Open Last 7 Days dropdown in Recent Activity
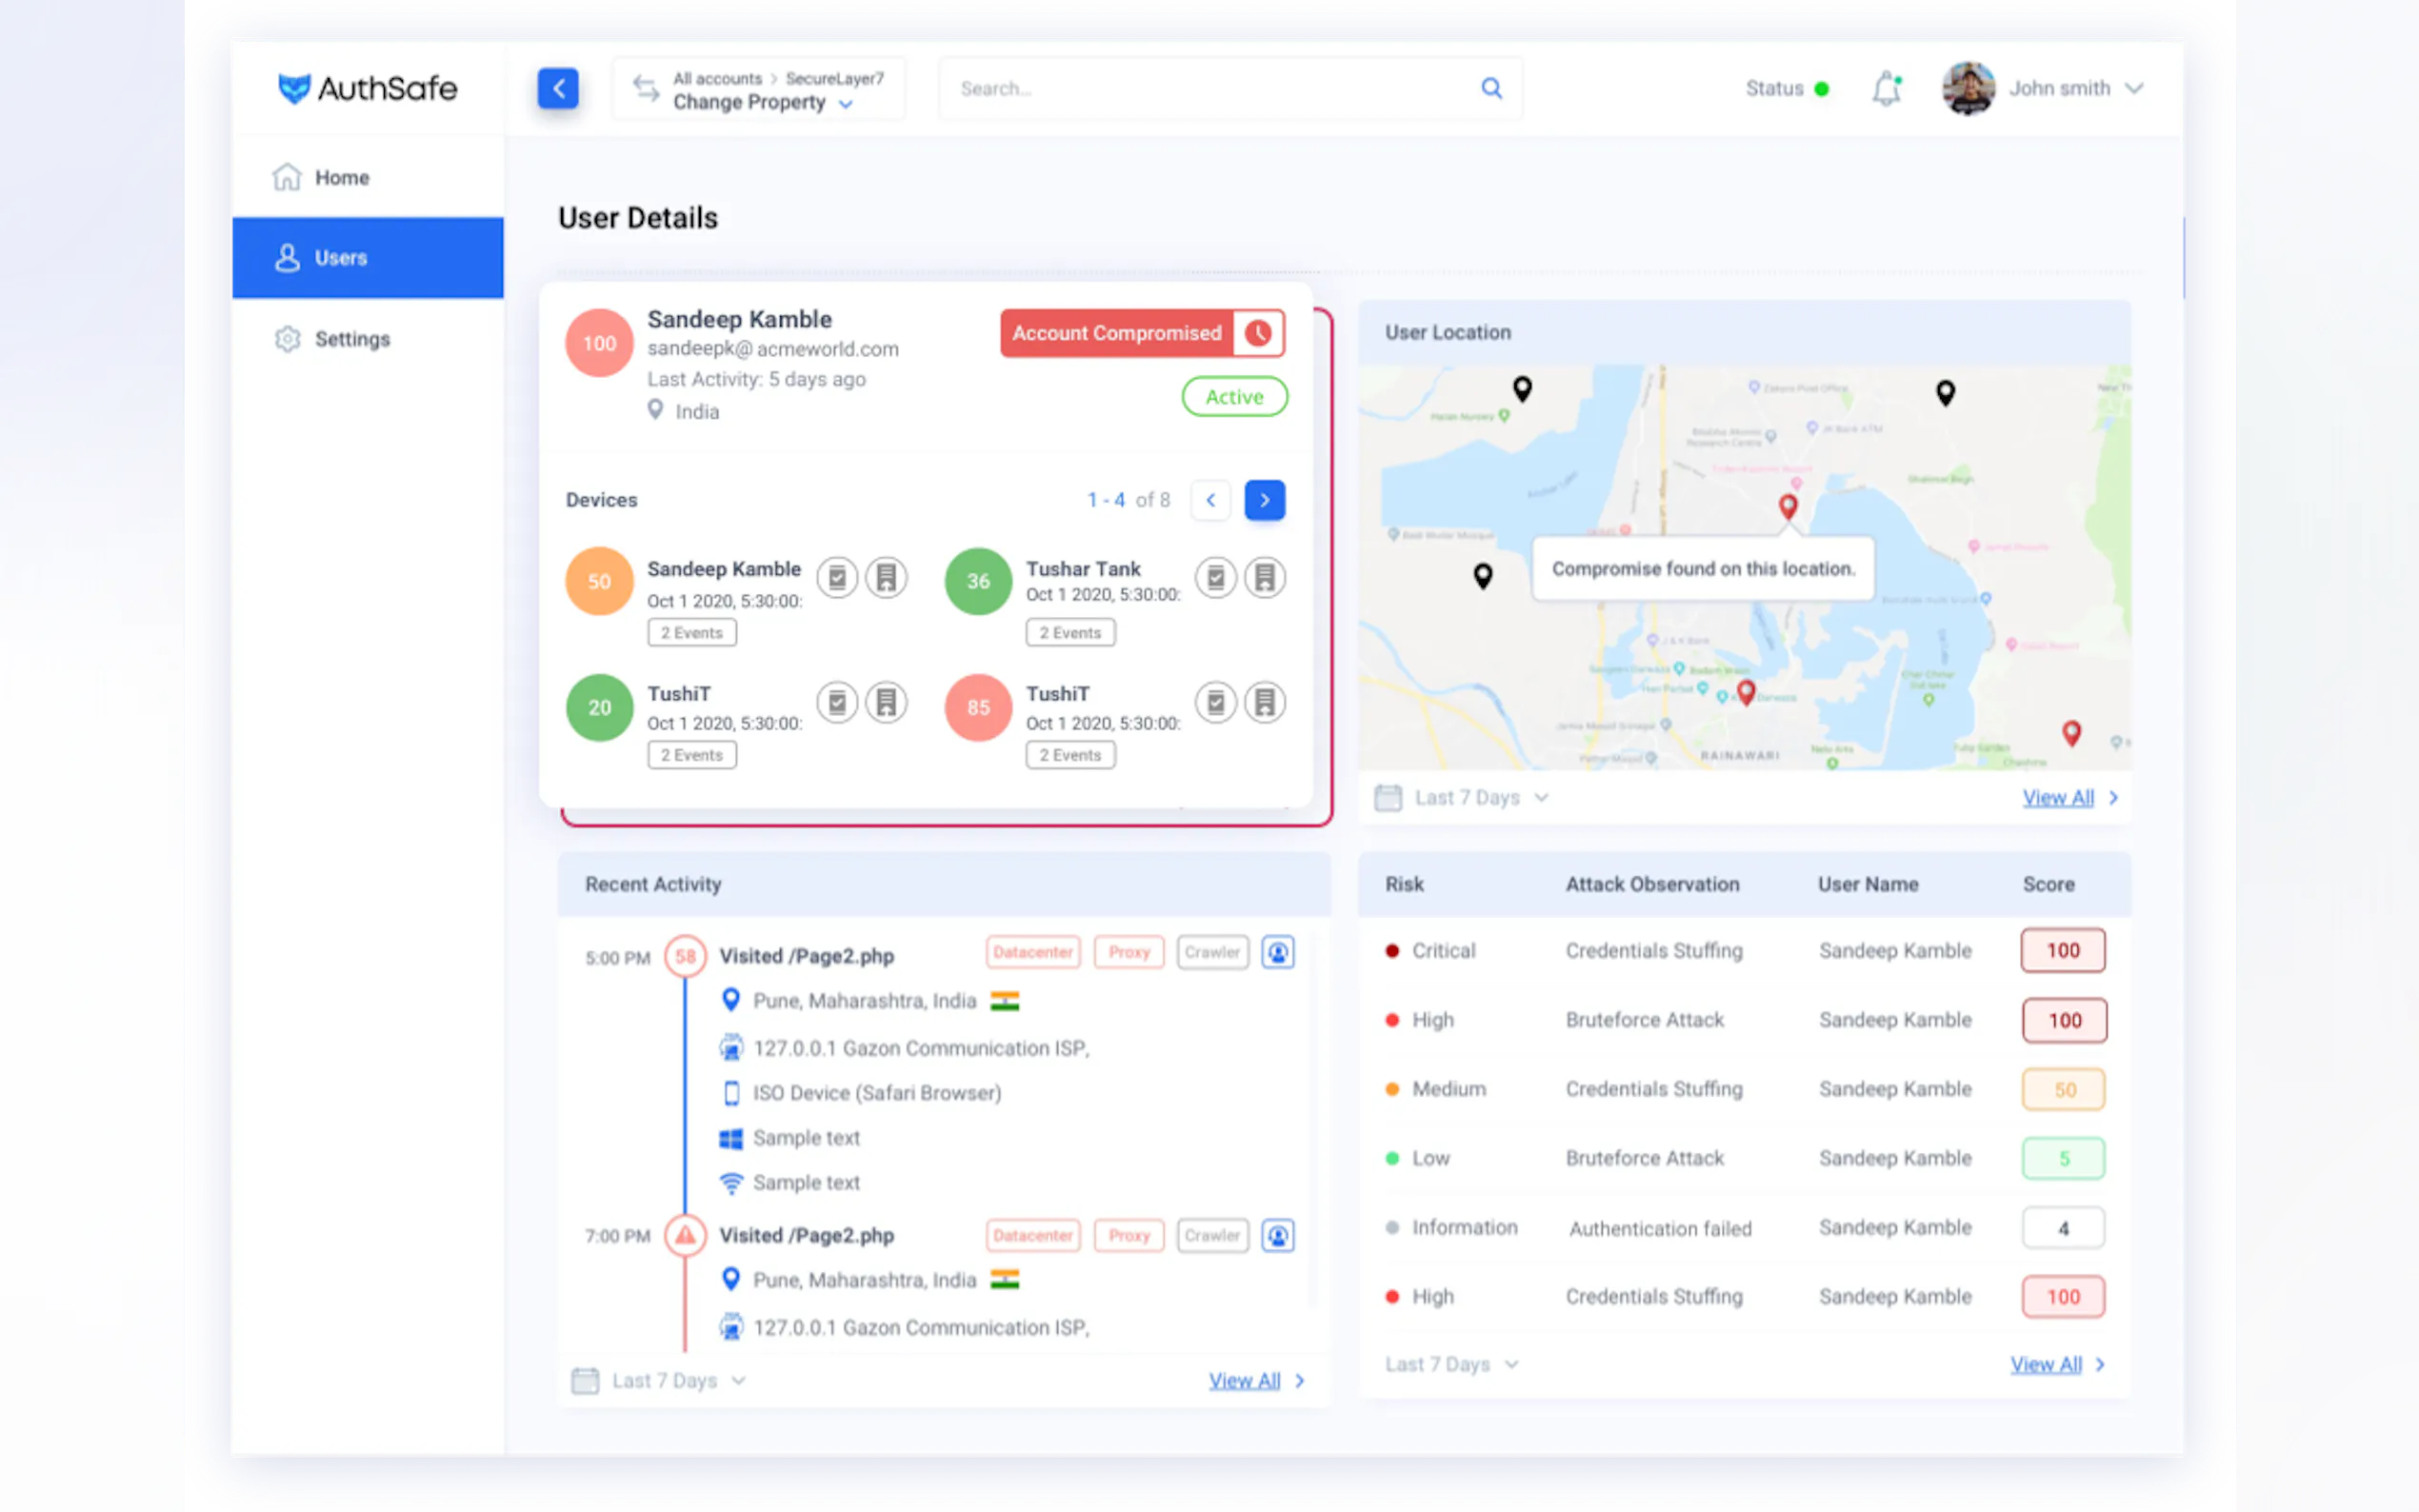 pyautogui.click(x=679, y=1381)
